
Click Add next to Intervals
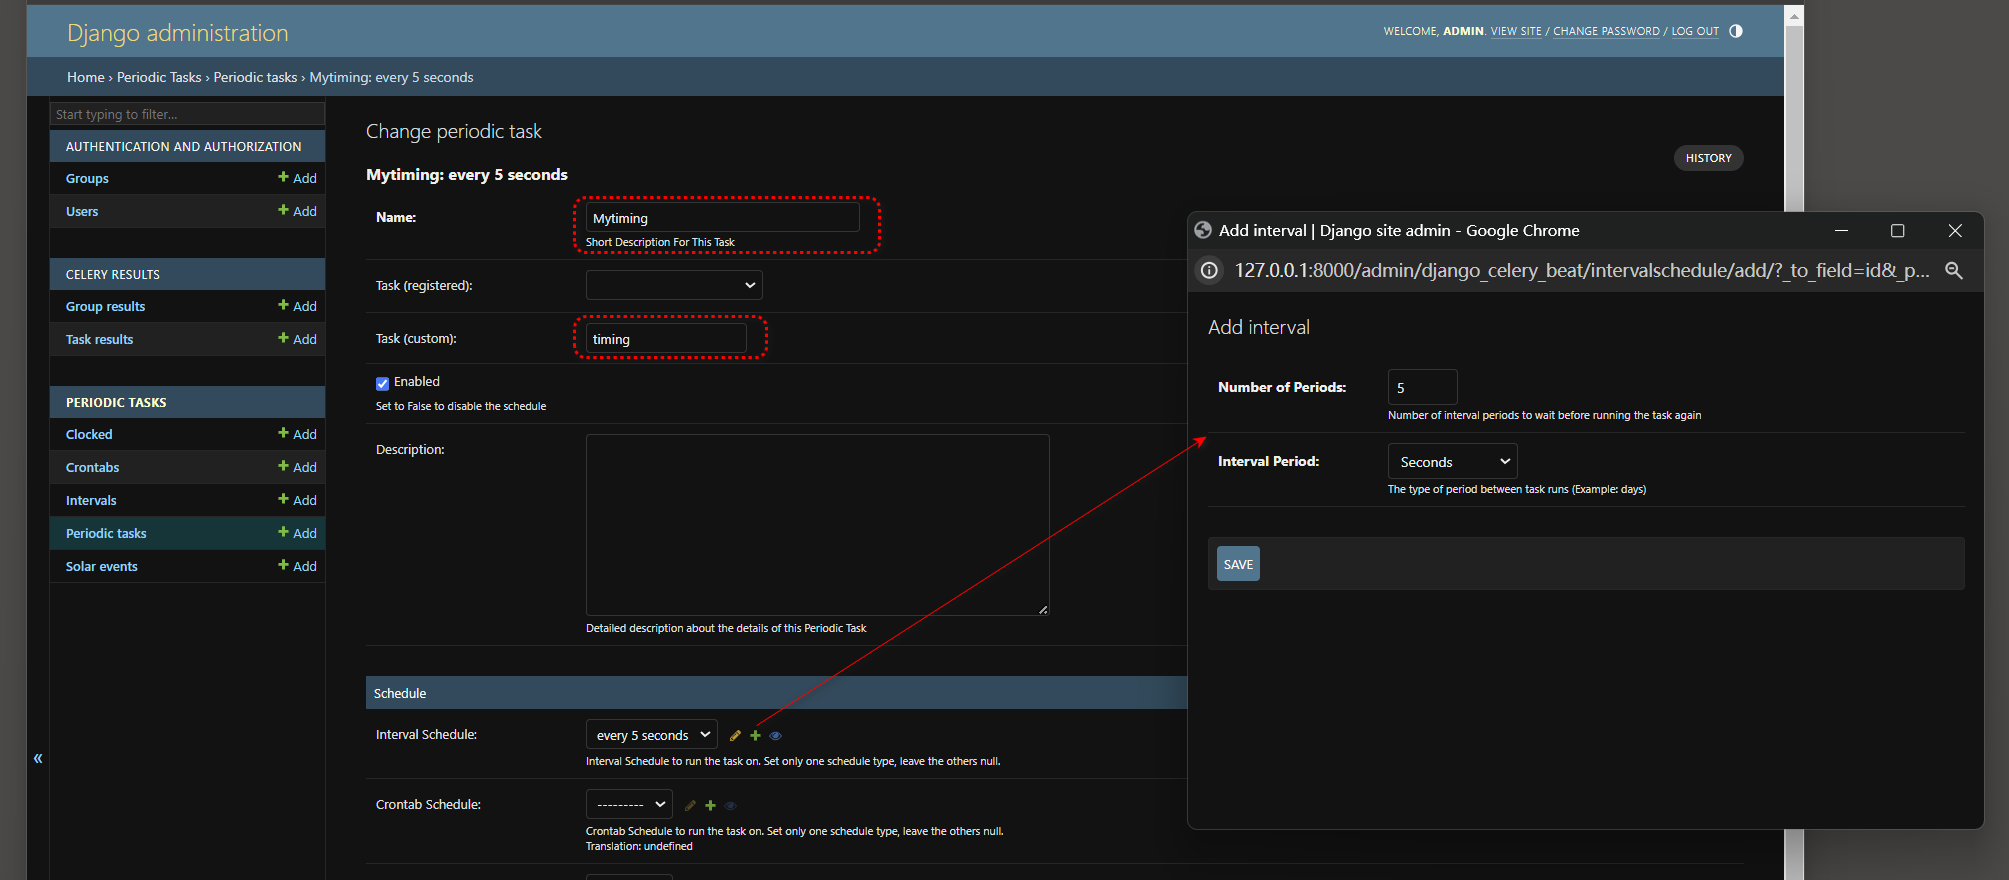[x=297, y=500]
